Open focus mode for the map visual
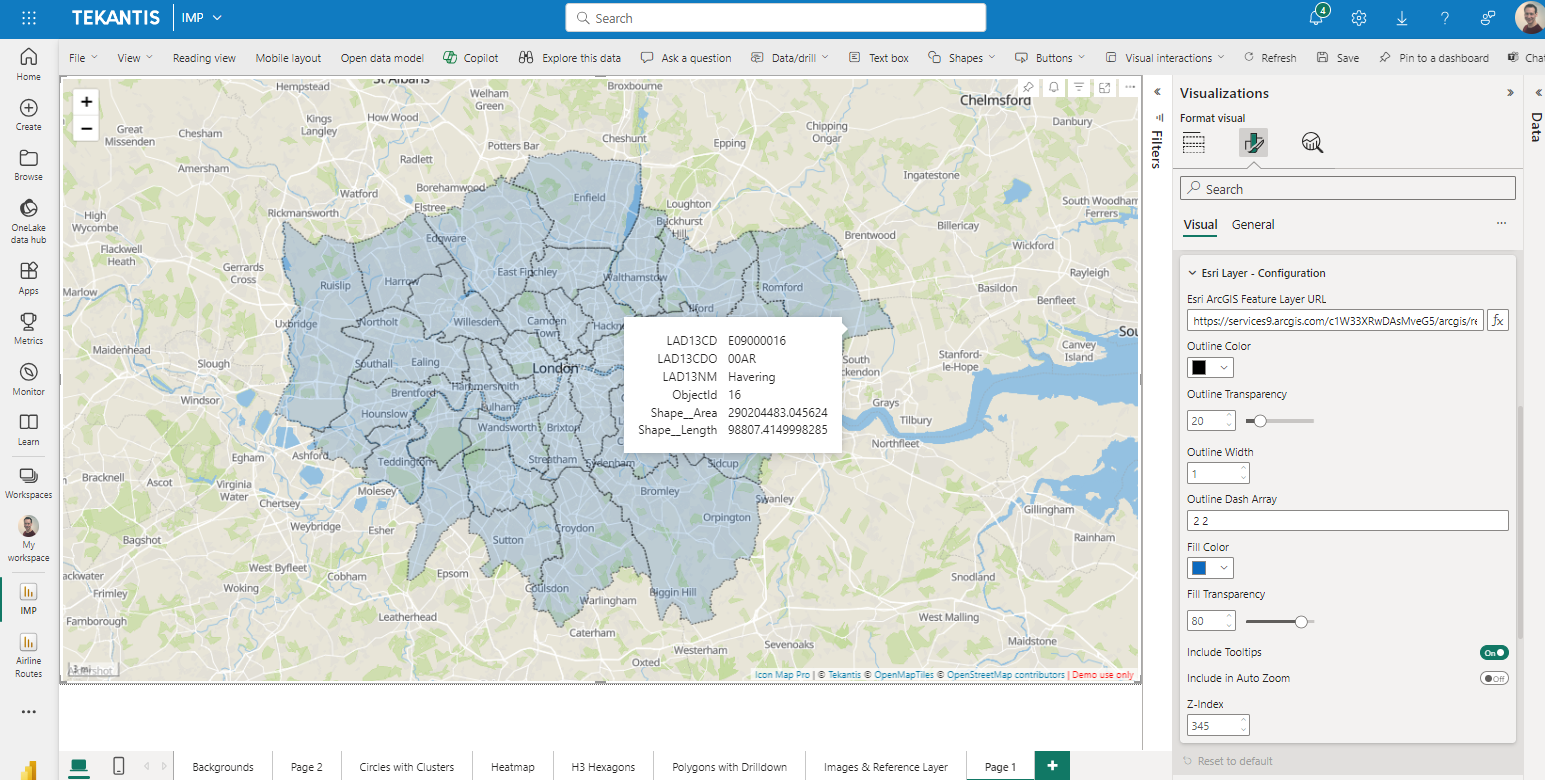1545x780 pixels. coord(1104,88)
